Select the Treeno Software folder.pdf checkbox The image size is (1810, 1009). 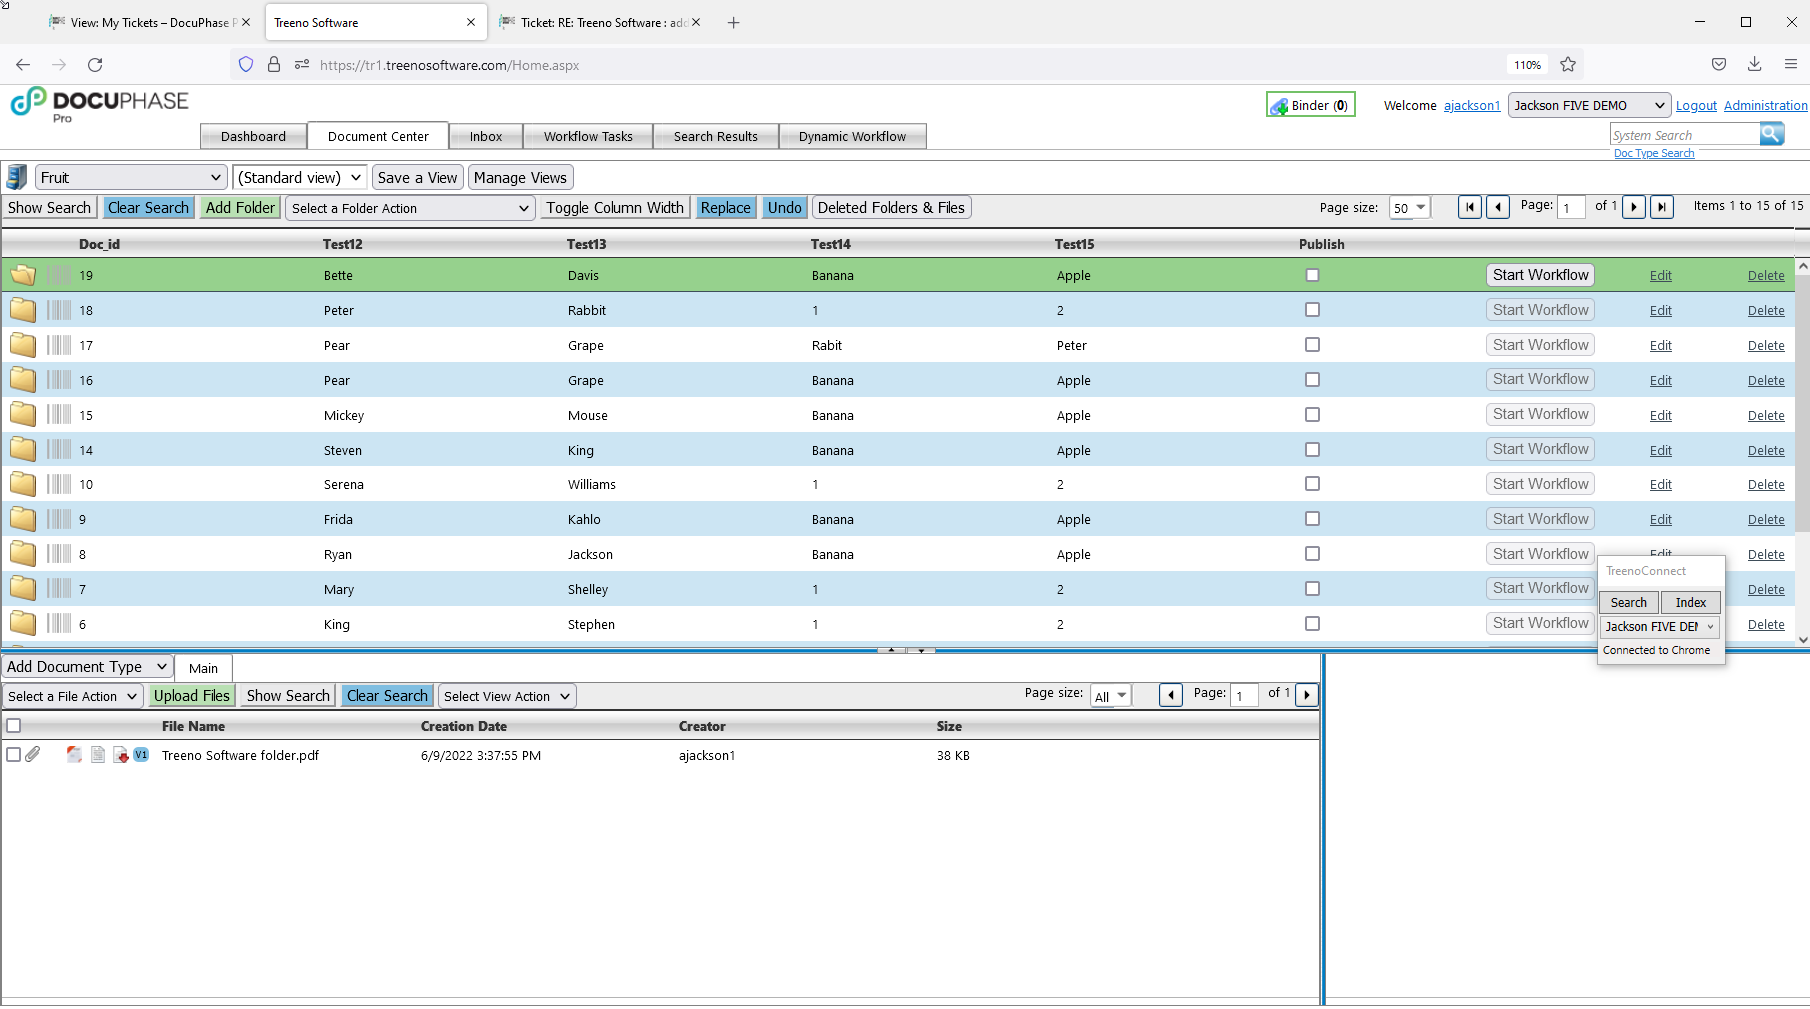pos(14,755)
